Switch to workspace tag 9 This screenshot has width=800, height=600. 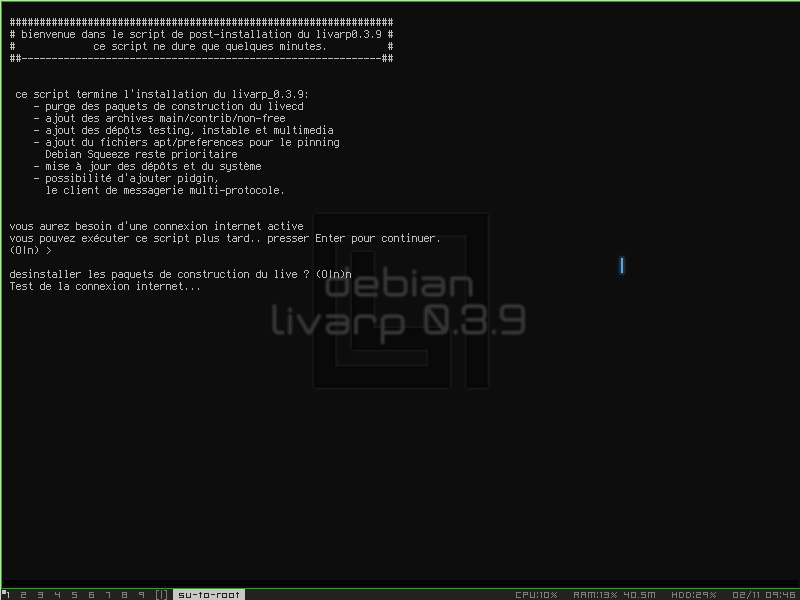tap(141, 595)
